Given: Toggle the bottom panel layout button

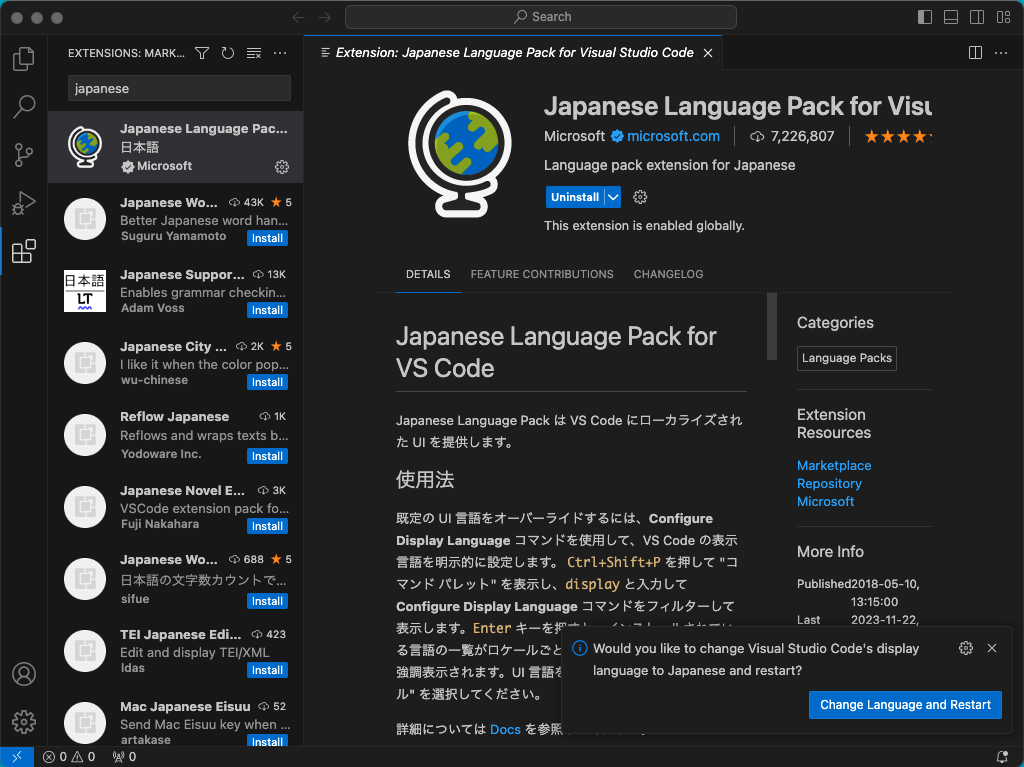Looking at the screenshot, I should pos(951,17).
